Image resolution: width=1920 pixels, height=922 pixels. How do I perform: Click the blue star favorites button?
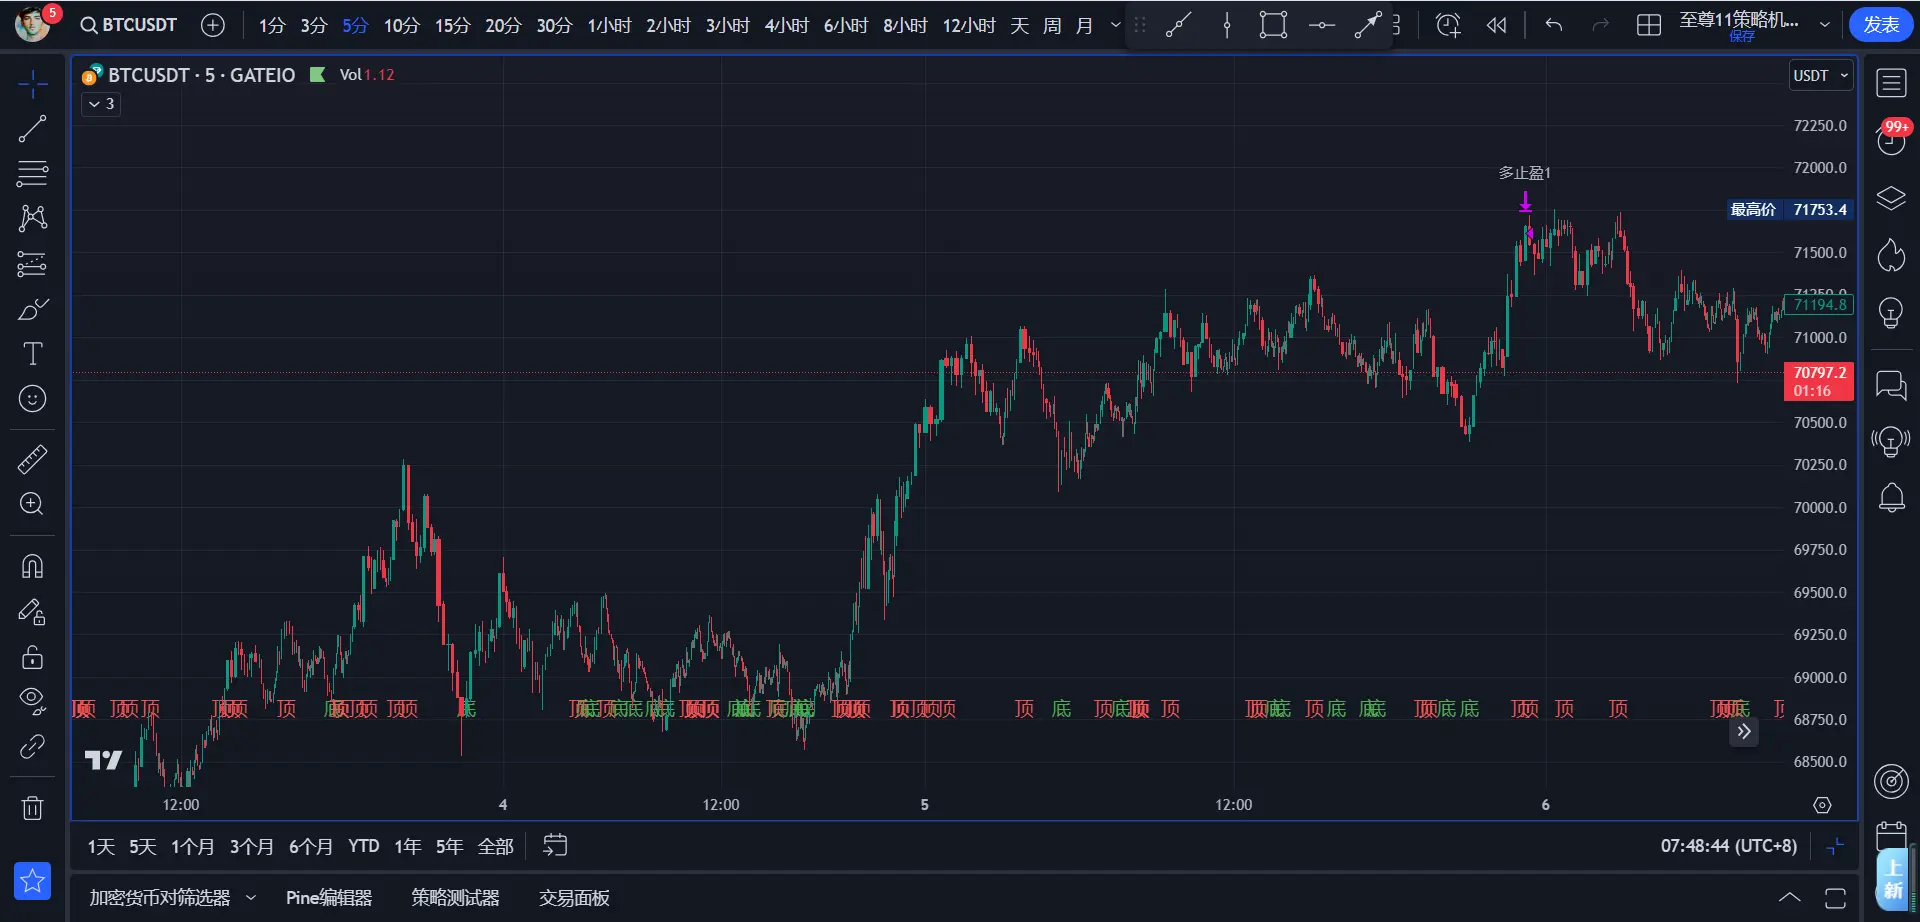(32, 881)
